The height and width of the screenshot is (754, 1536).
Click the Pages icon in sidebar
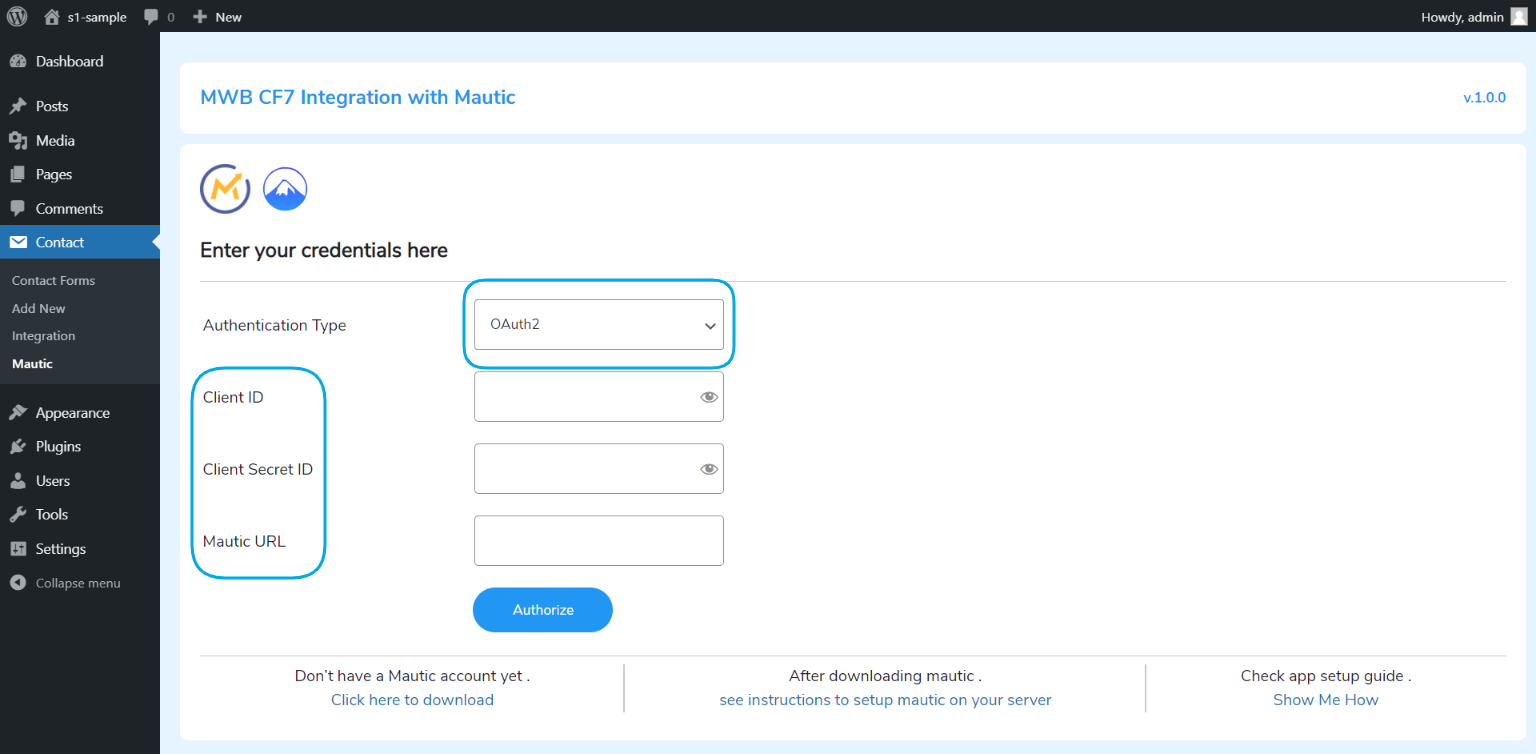[x=18, y=174]
